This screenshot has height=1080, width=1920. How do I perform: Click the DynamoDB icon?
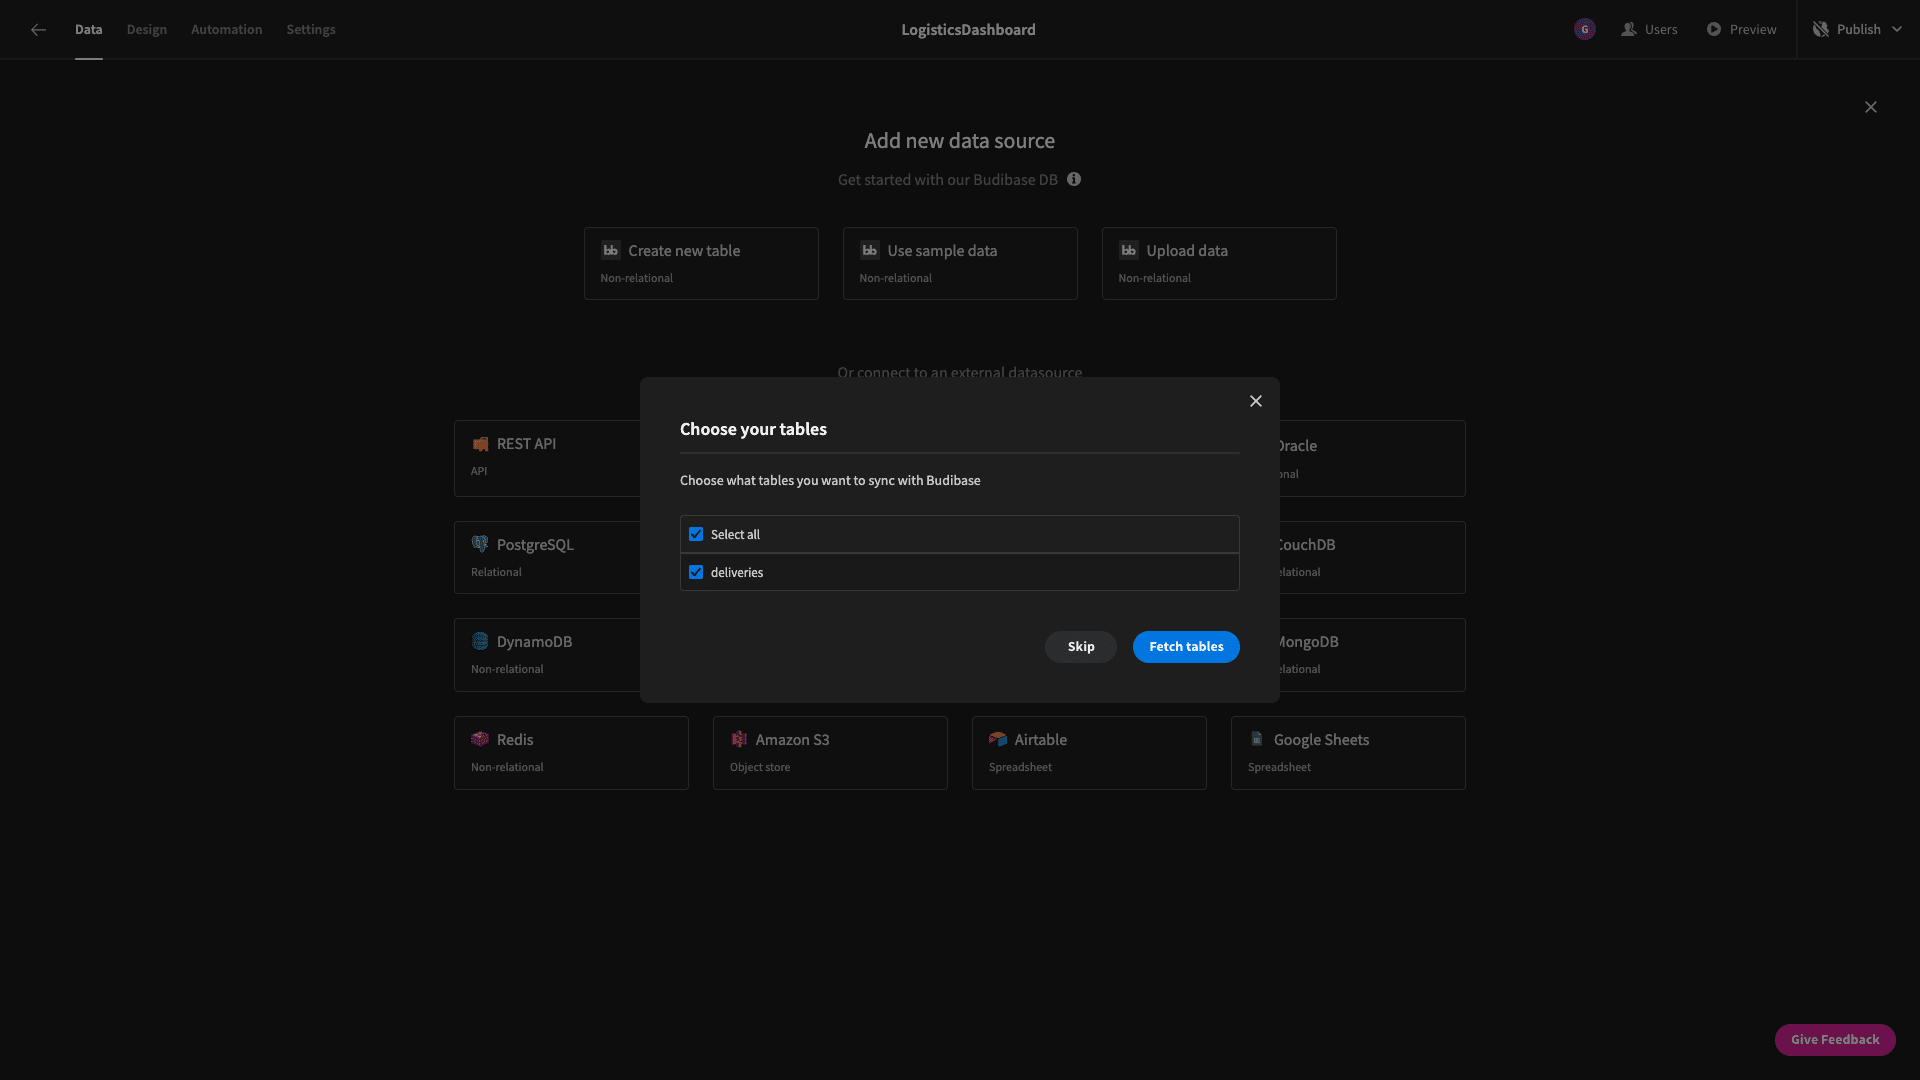click(480, 642)
